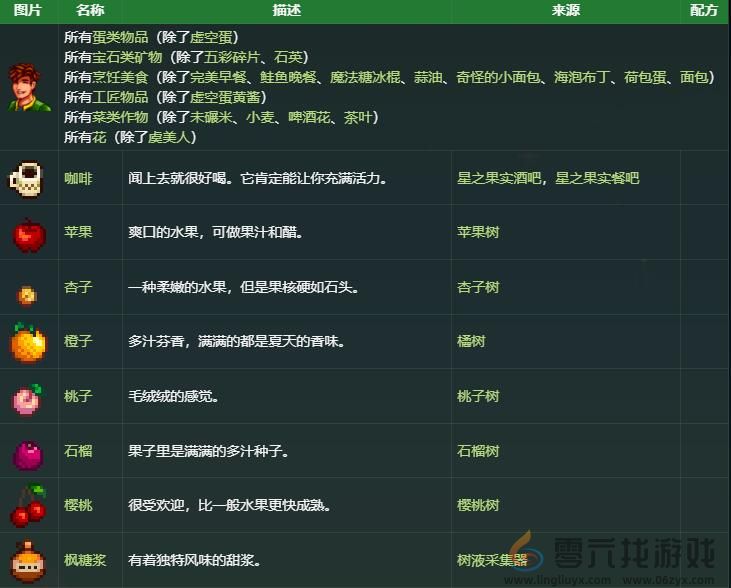The height and width of the screenshot is (588, 731).
Task: Click the red apple icon
Action: pyautogui.click(x=28, y=233)
